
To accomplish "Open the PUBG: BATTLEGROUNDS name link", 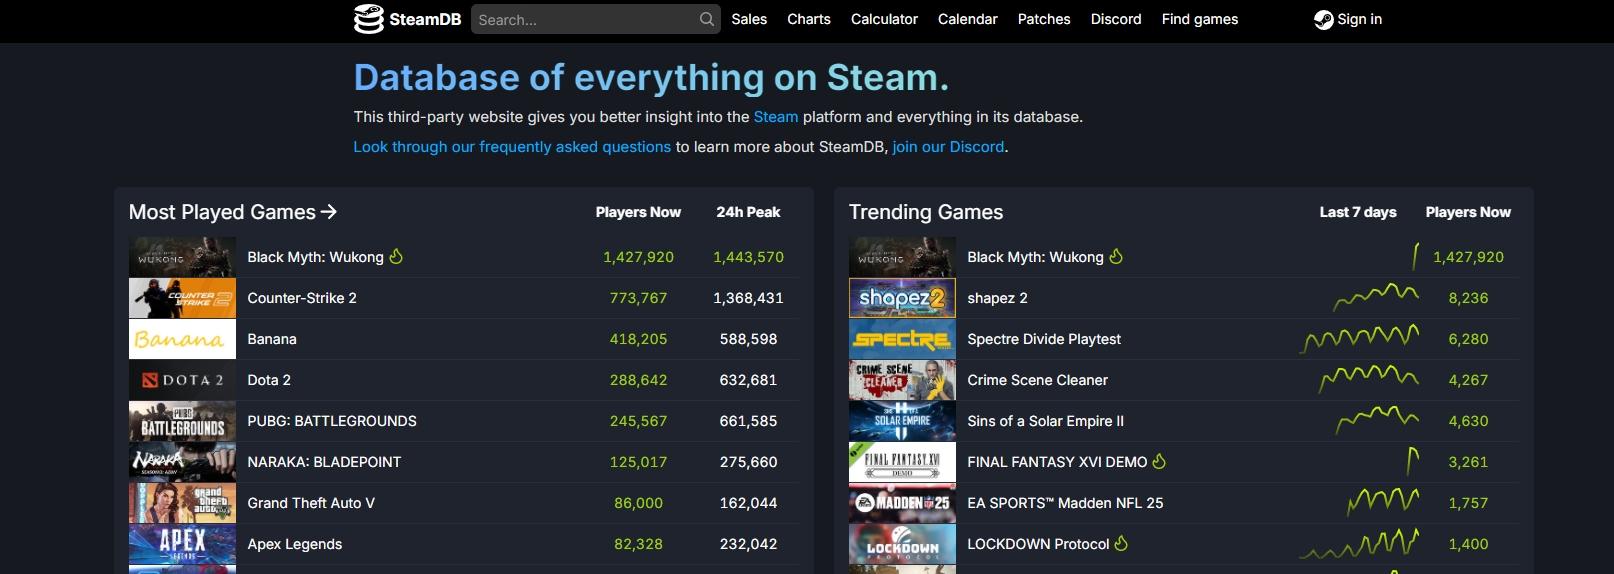I will point(332,421).
